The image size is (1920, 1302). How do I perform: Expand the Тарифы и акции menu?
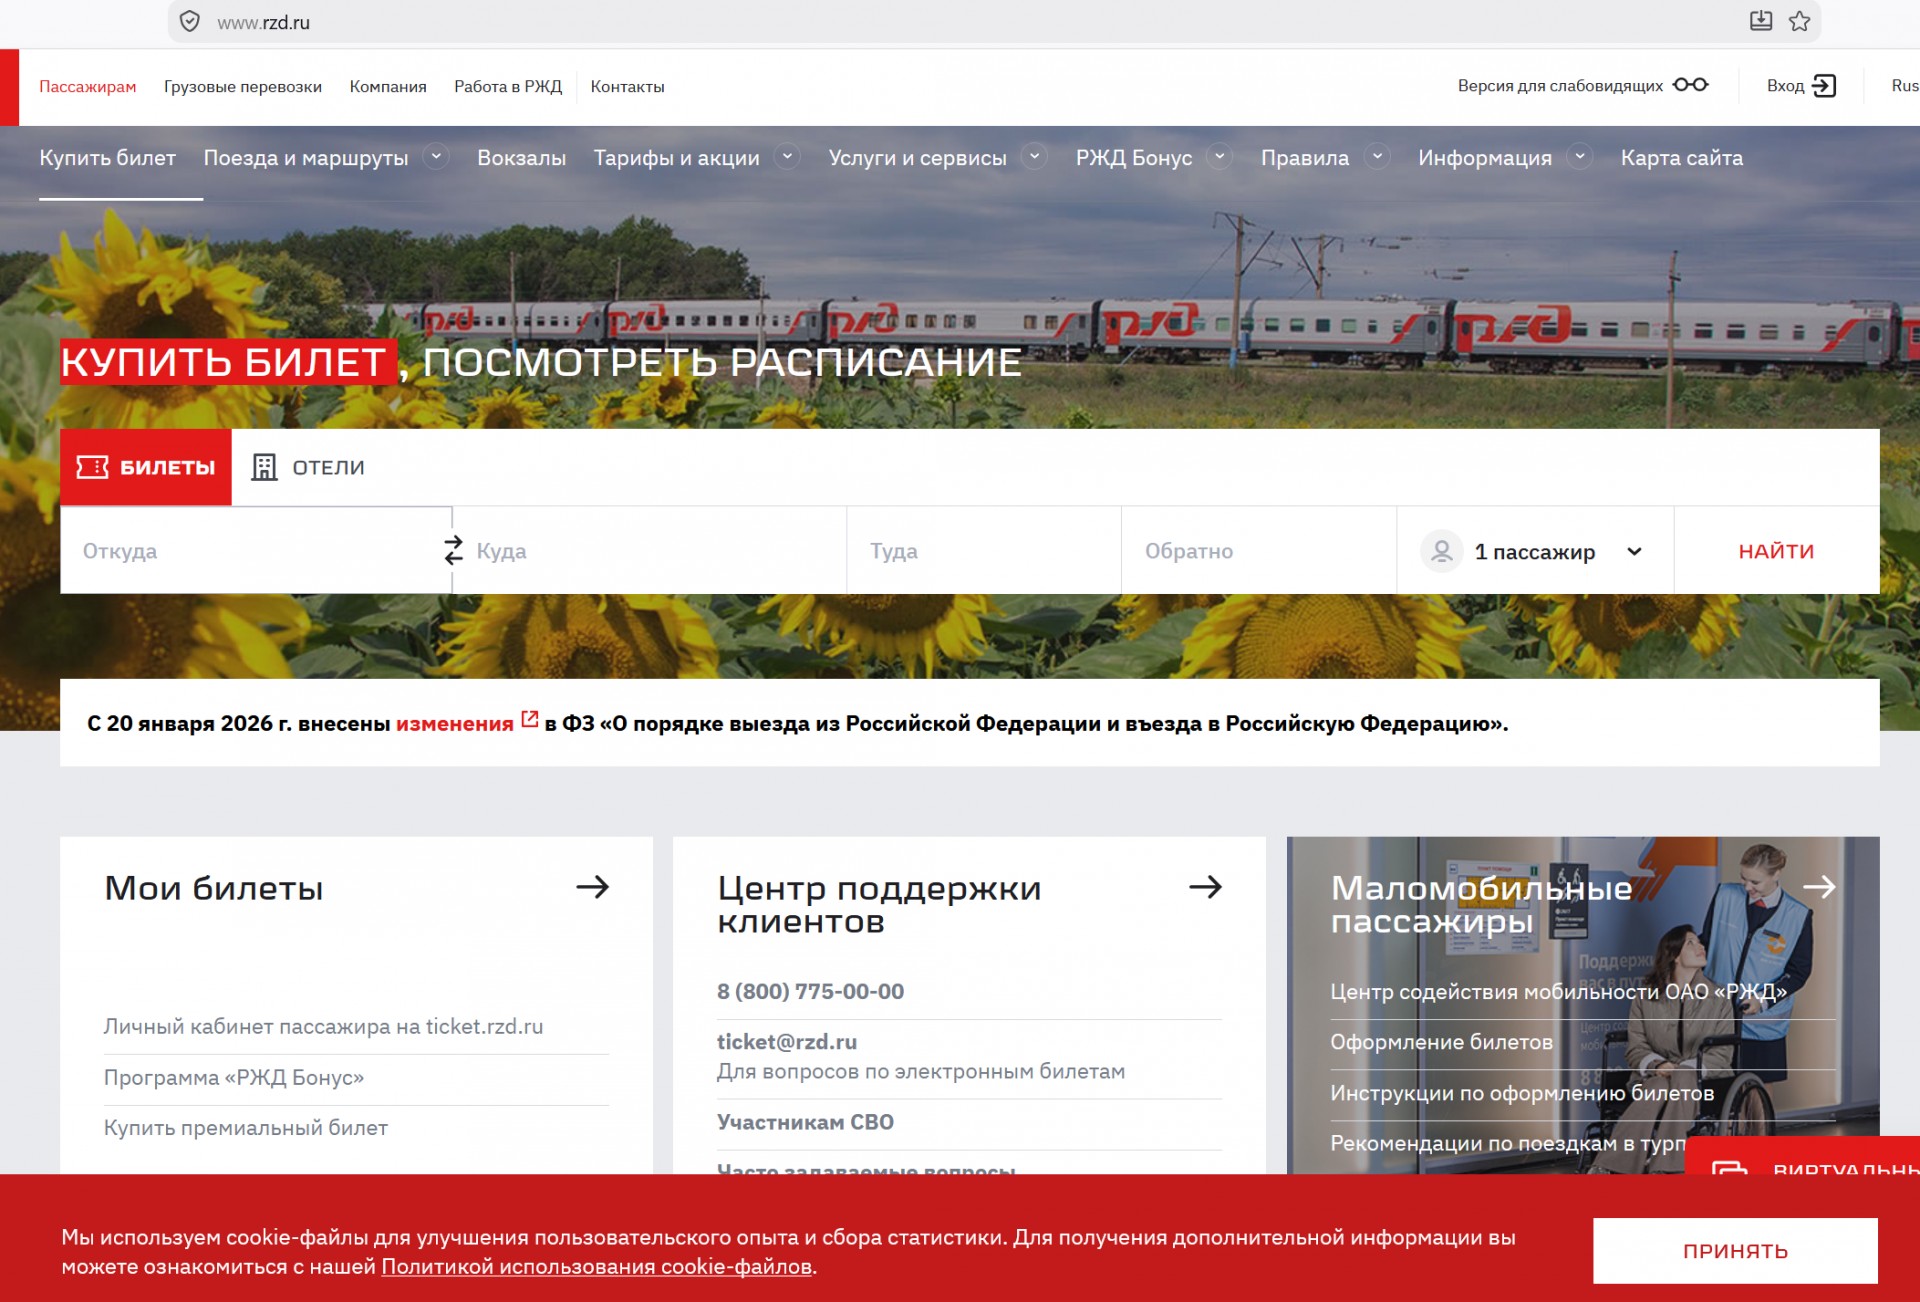787,157
